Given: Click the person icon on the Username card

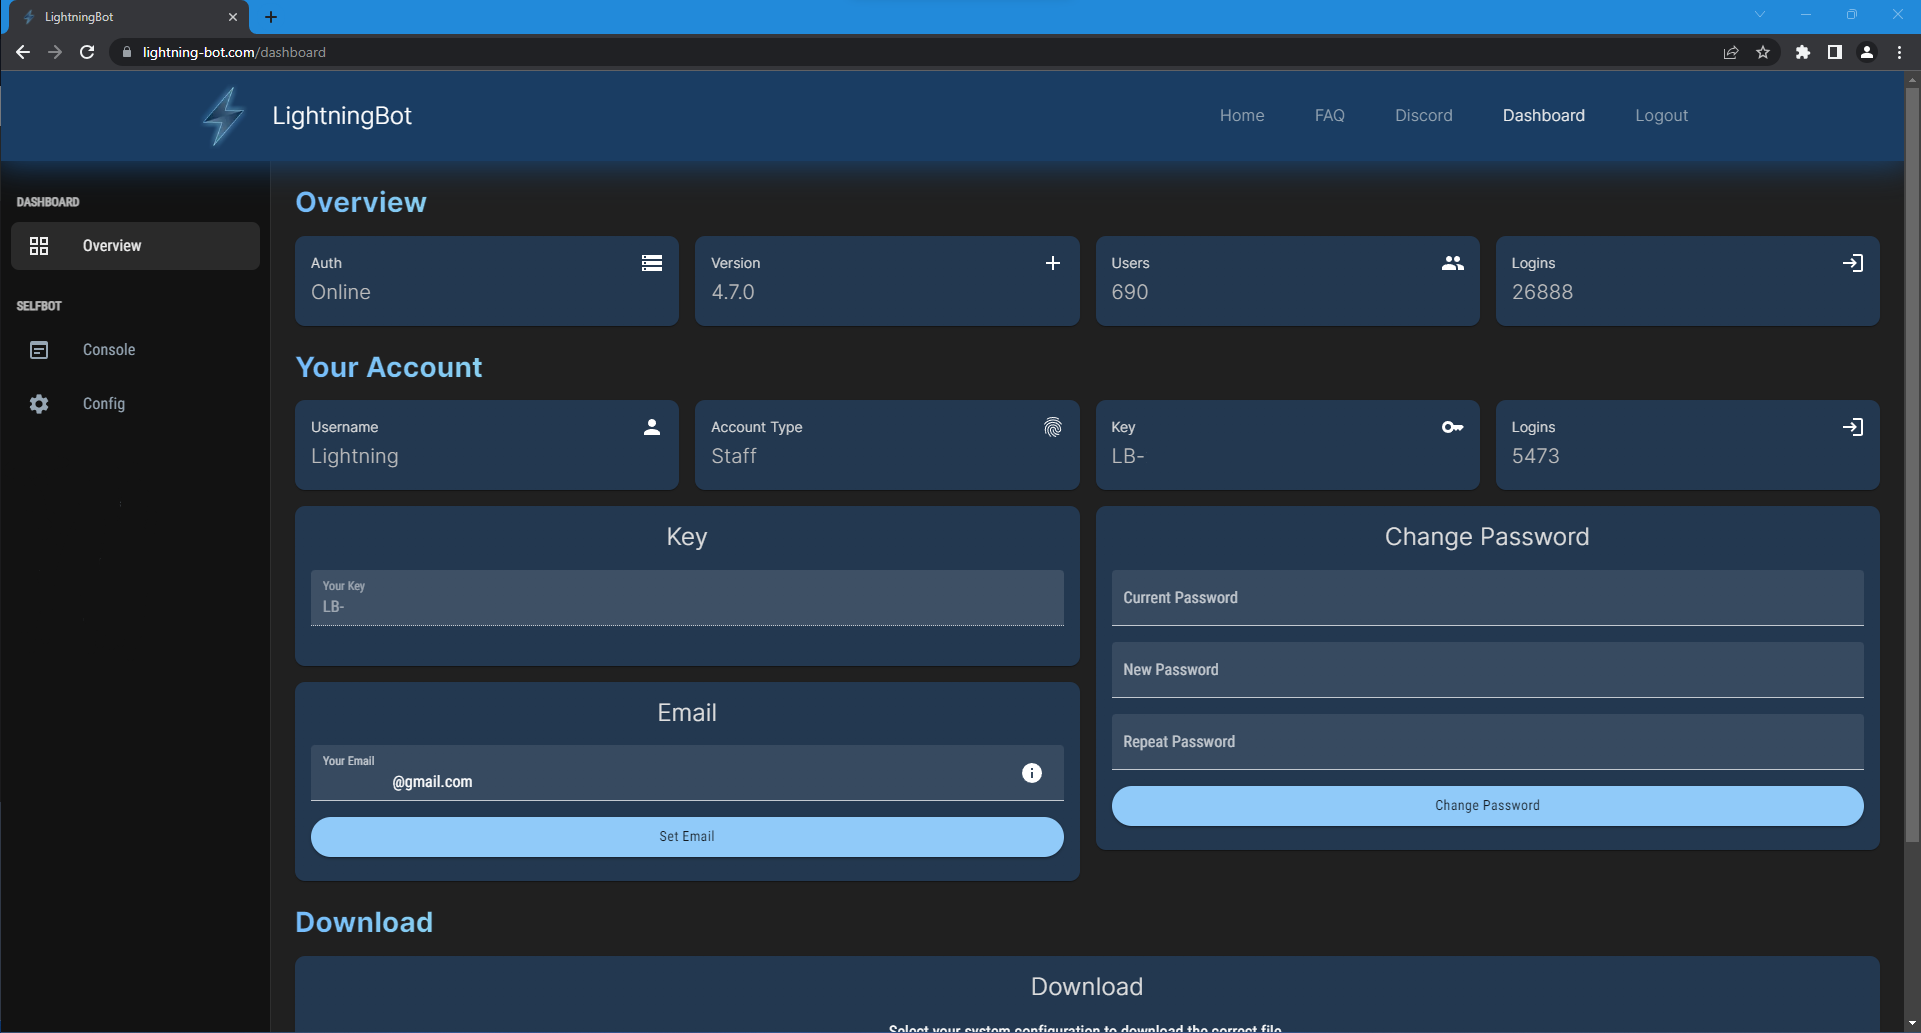Looking at the screenshot, I should pyautogui.click(x=651, y=427).
